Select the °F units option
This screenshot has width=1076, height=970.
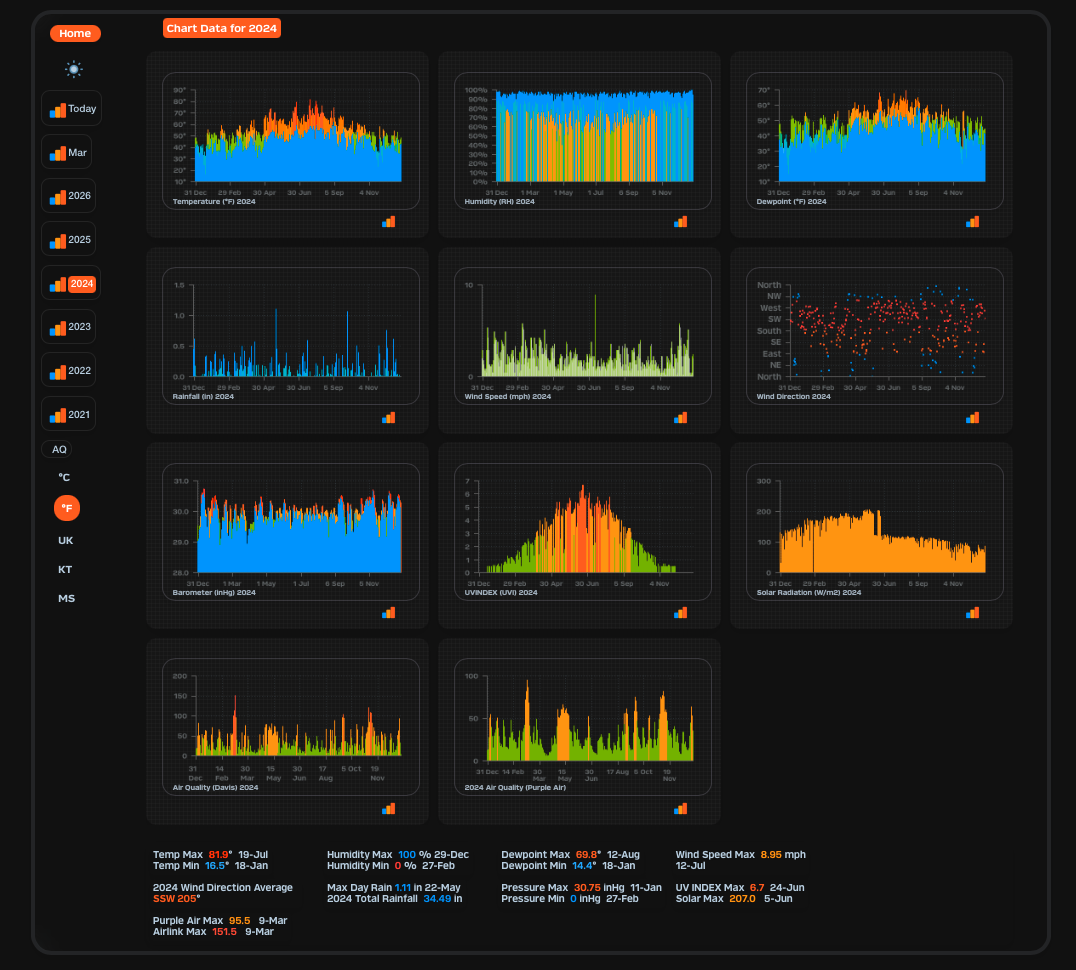67,508
